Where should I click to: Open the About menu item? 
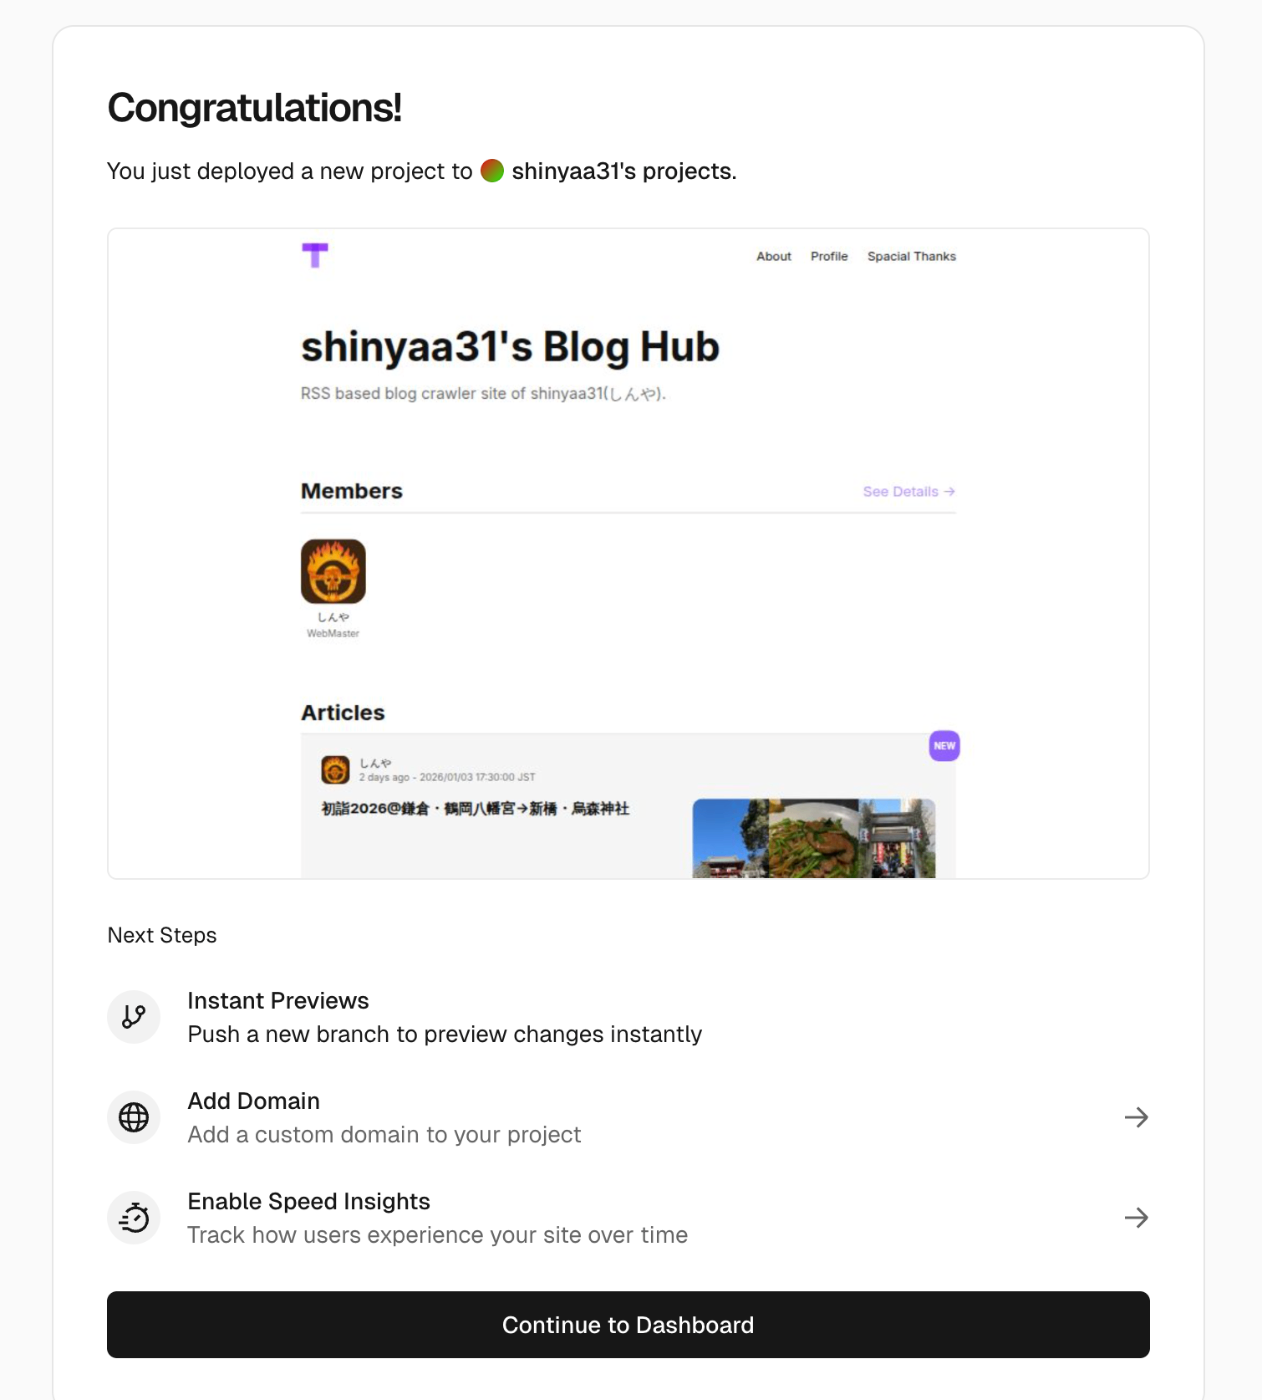(773, 257)
